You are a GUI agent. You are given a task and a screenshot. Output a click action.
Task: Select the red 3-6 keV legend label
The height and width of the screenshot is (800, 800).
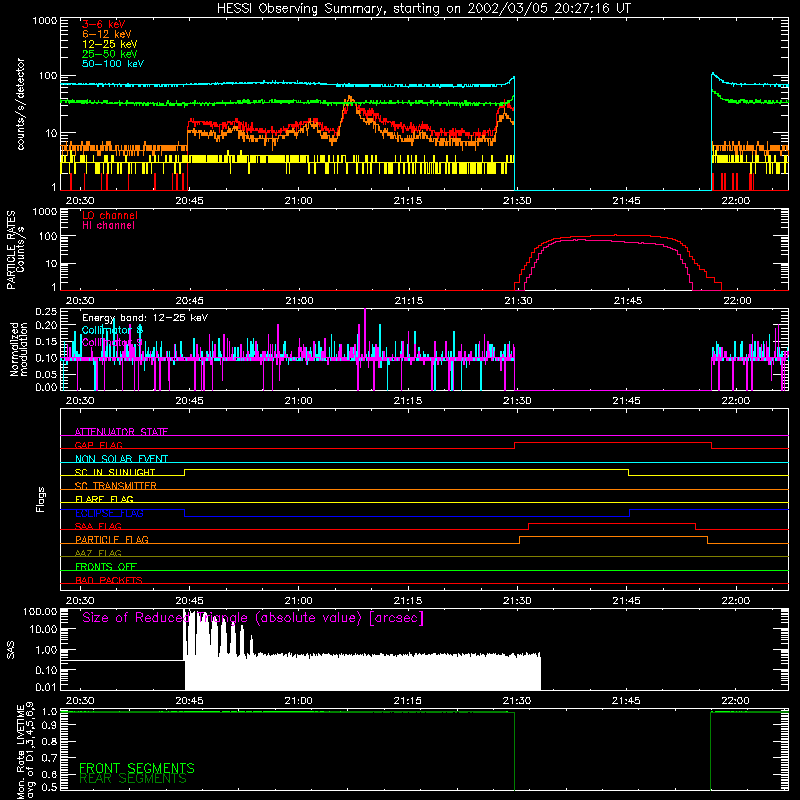click(104, 24)
